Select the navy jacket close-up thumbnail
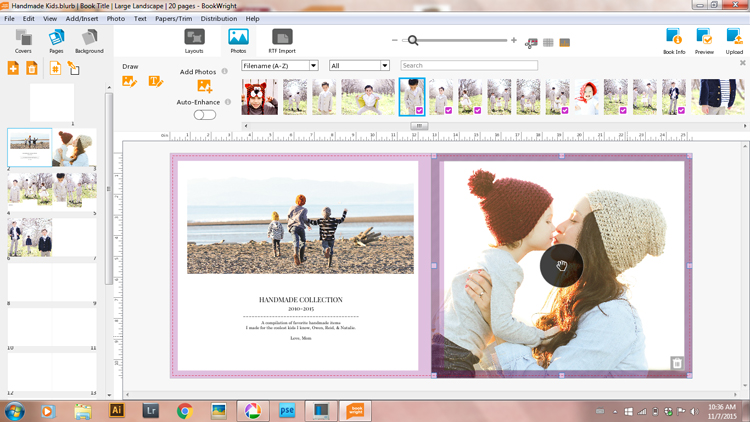The height and width of the screenshot is (422, 750). coord(717,97)
